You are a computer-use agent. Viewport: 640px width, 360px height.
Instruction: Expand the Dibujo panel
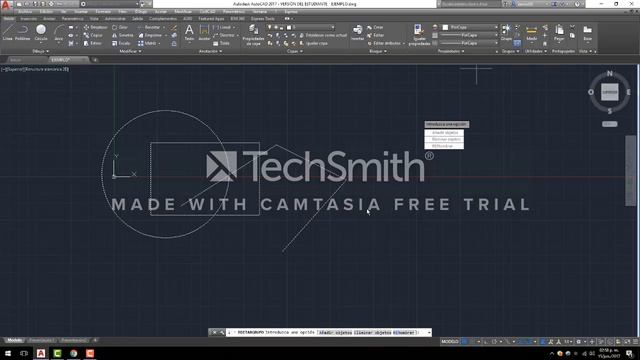[x=40, y=51]
